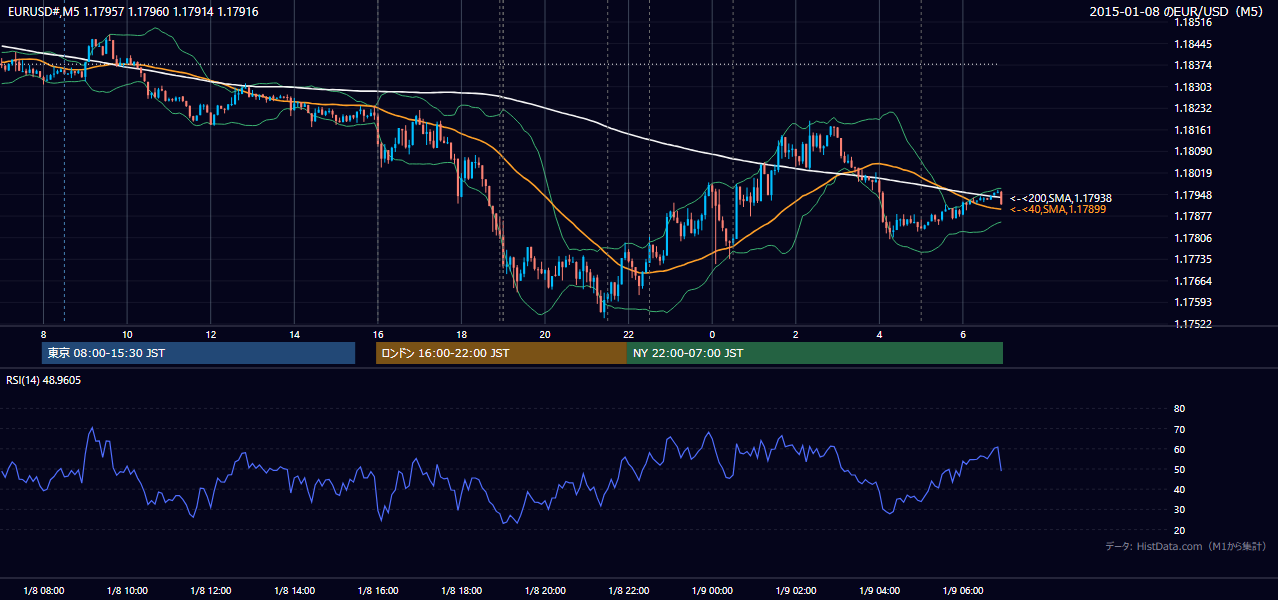The image size is (1278, 600).
Task: Click the bottom date label 1/9 04:00
Action: click(x=879, y=591)
